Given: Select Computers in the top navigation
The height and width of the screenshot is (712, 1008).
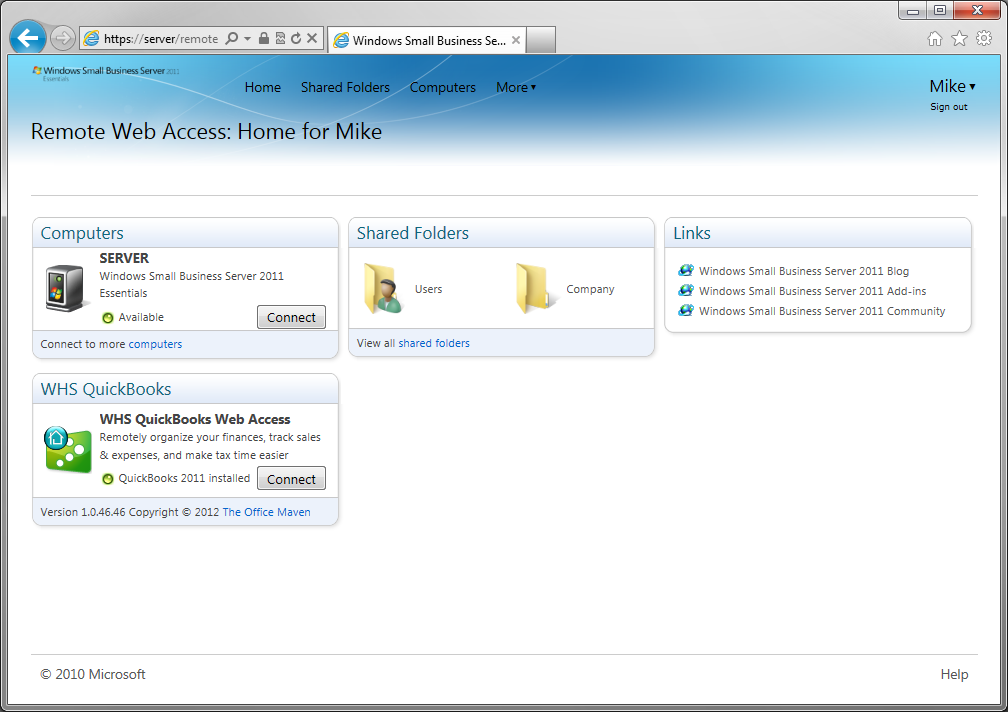Looking at the screenshot, I should (x=442, y=87).
